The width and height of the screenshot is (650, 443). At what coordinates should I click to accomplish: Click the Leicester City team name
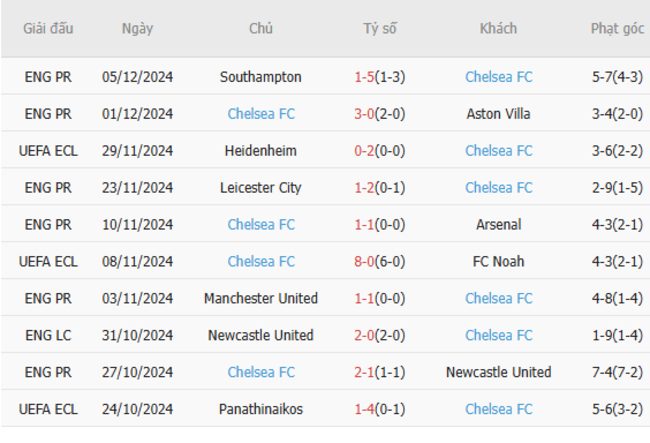click(261, 187)
